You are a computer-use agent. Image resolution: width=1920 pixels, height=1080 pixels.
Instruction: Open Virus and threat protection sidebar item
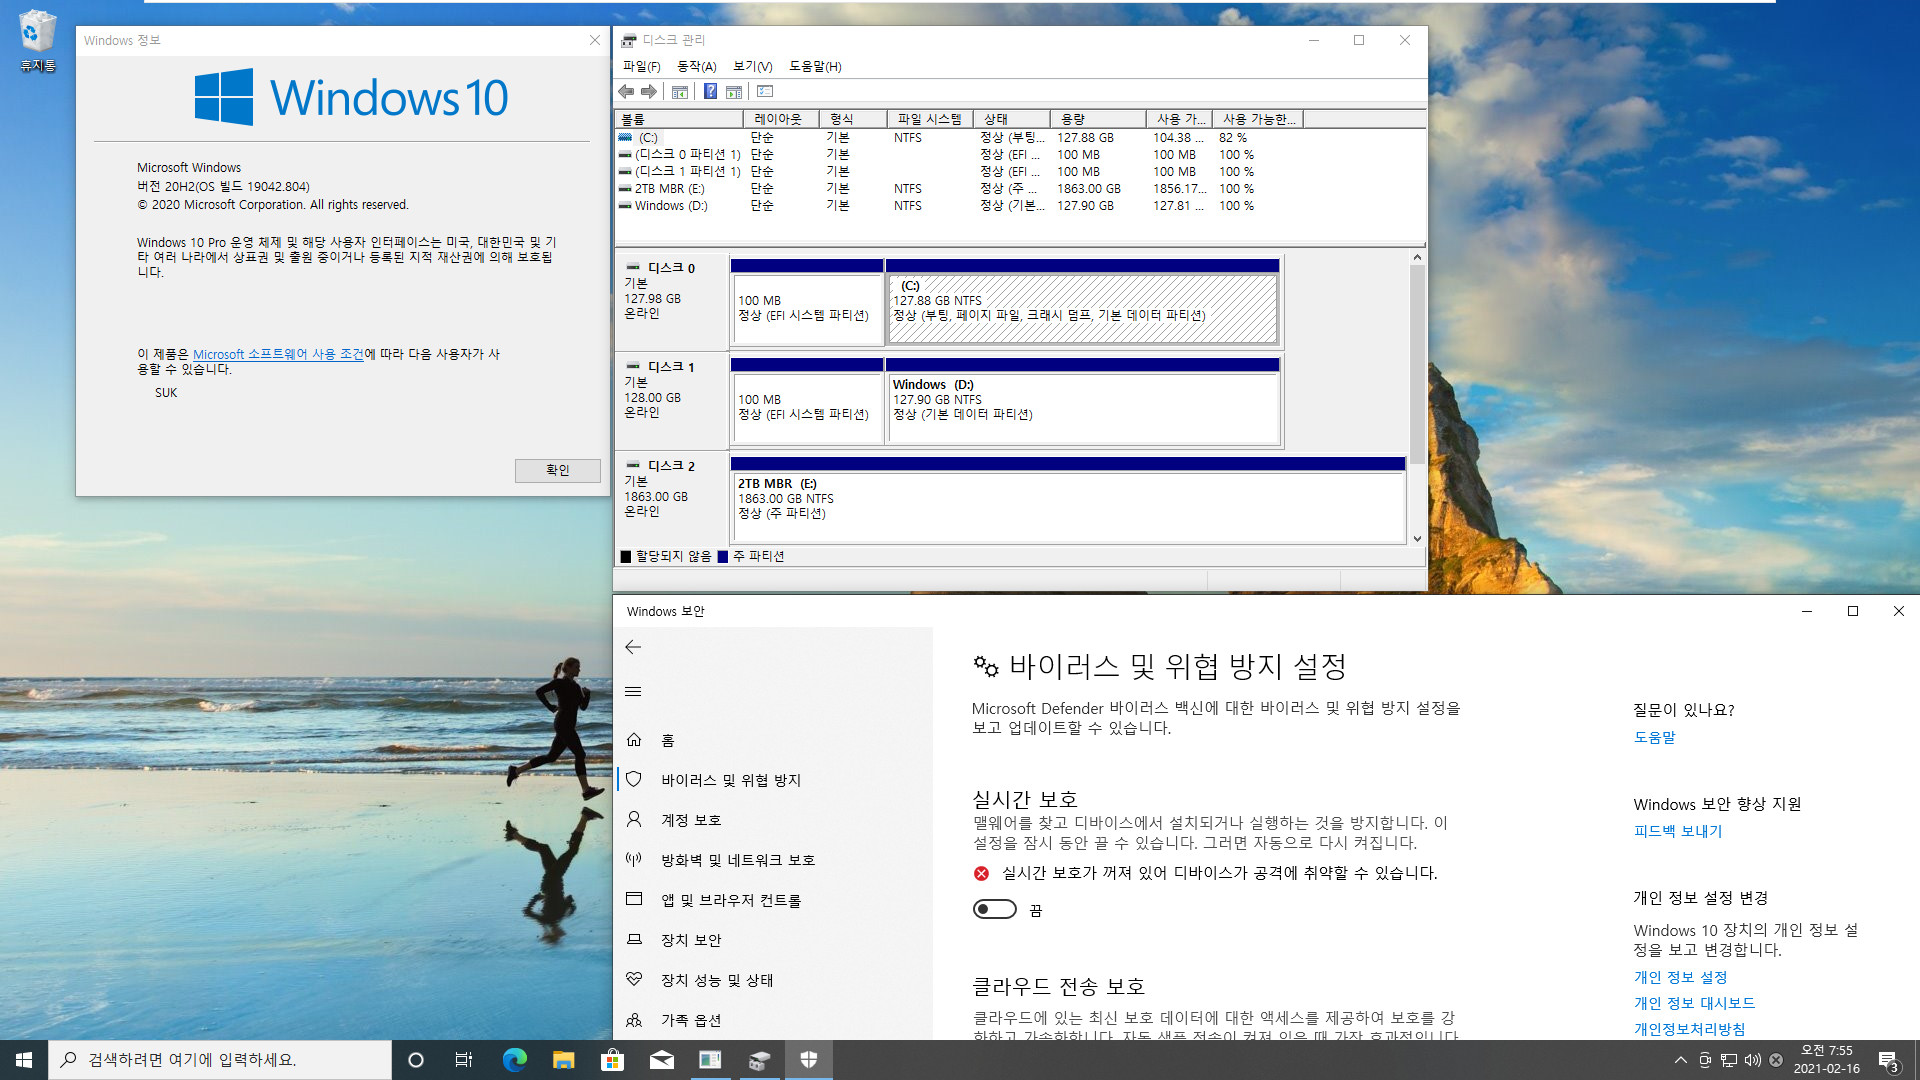click(x=773, y=780)
